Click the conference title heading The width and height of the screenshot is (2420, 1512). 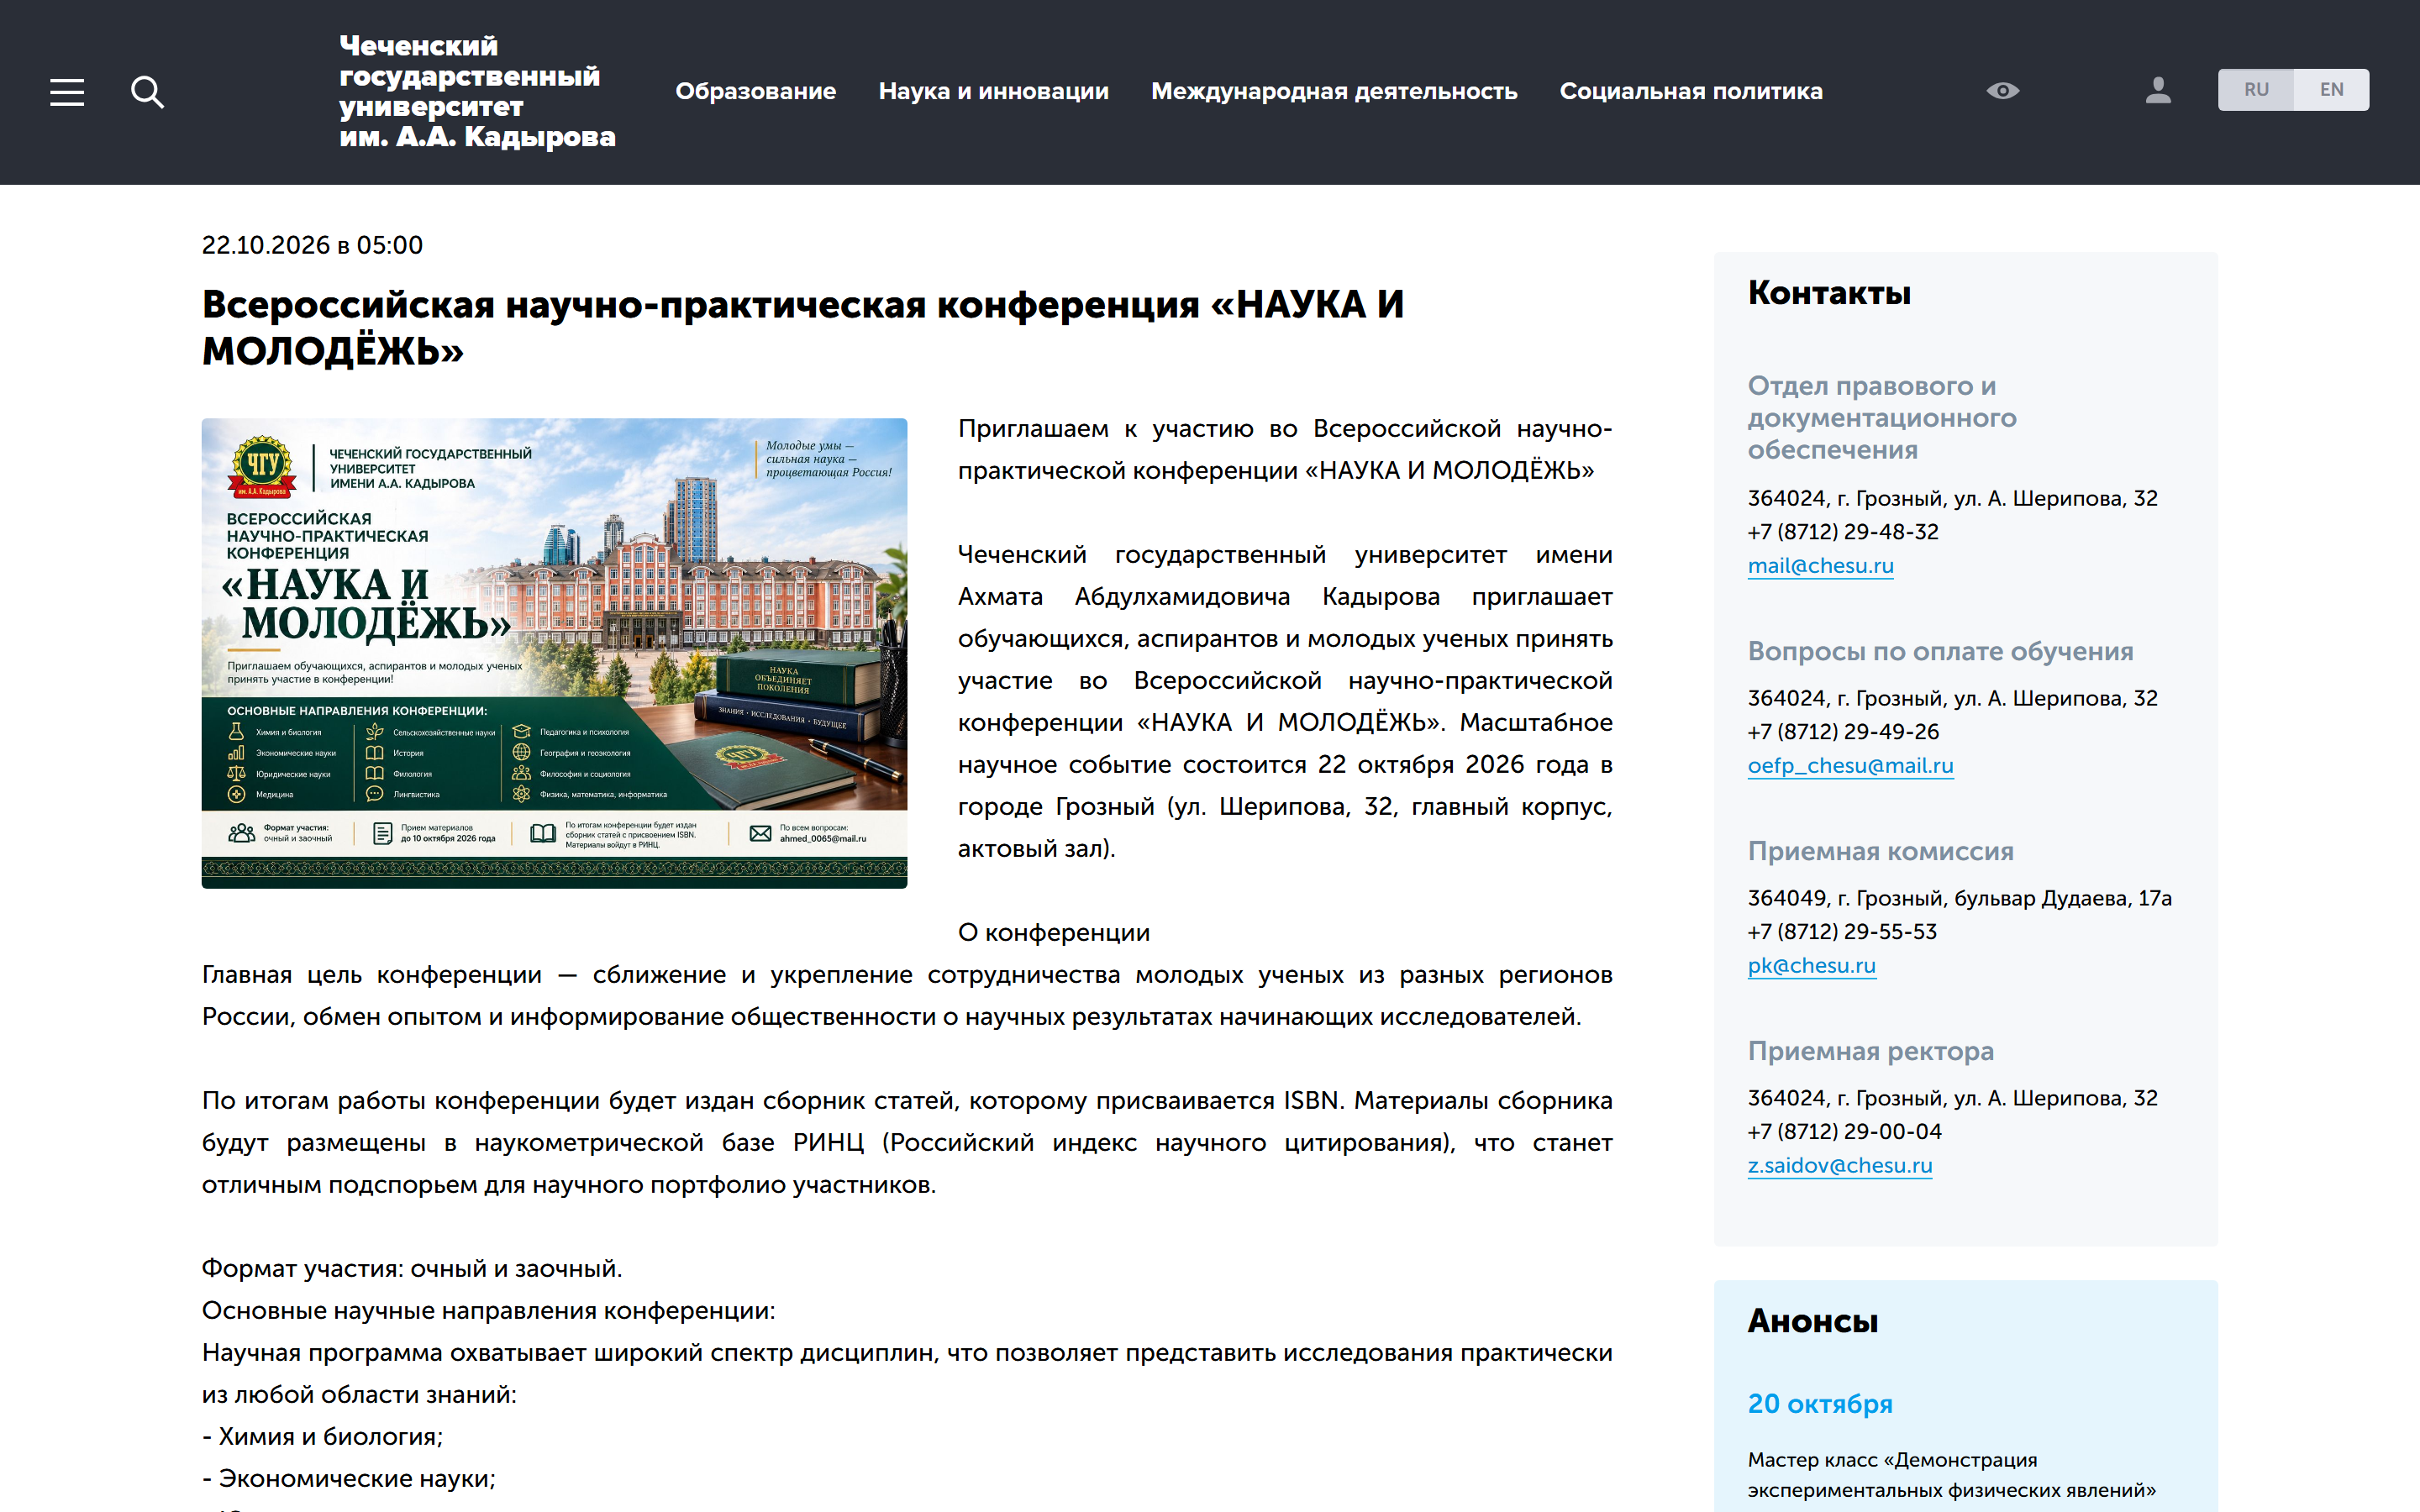click(x=802, y=328)
